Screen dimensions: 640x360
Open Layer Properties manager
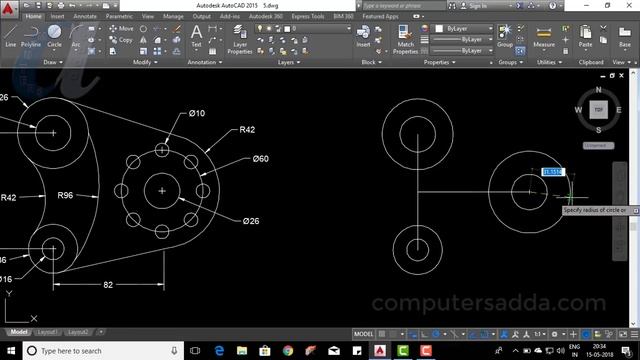pos(240,40)
